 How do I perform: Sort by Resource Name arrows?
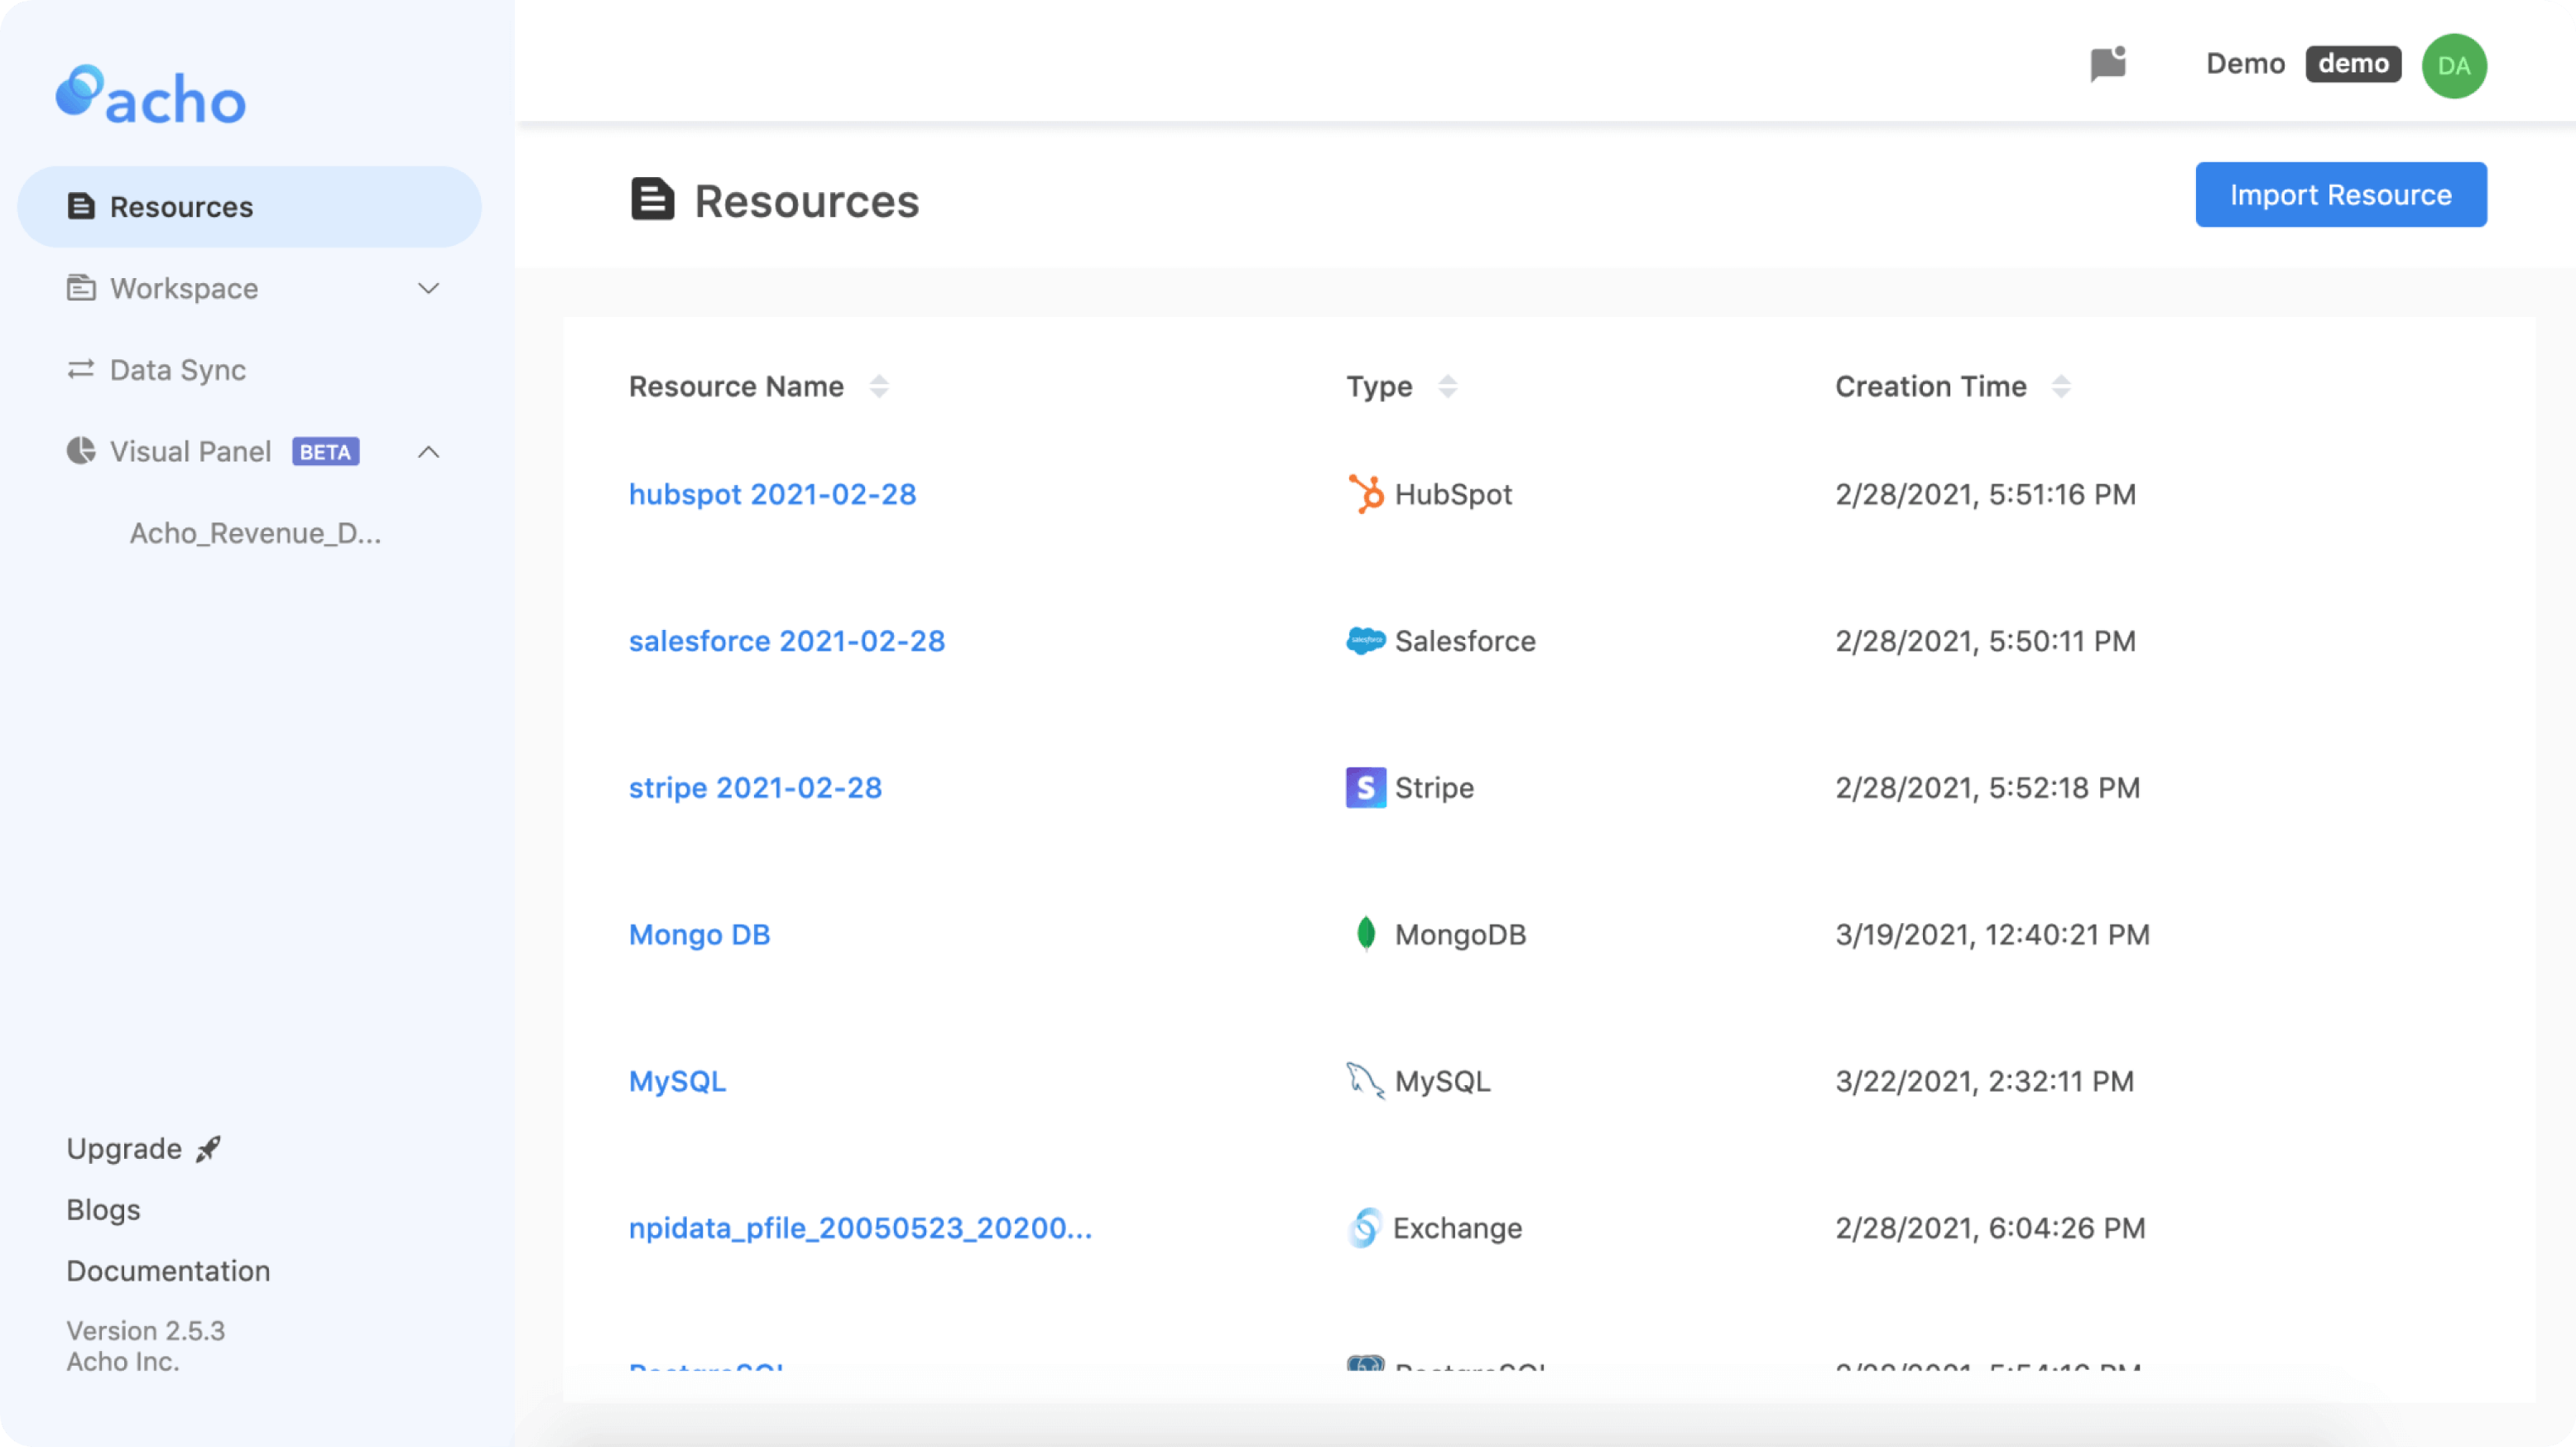point(879,386)
